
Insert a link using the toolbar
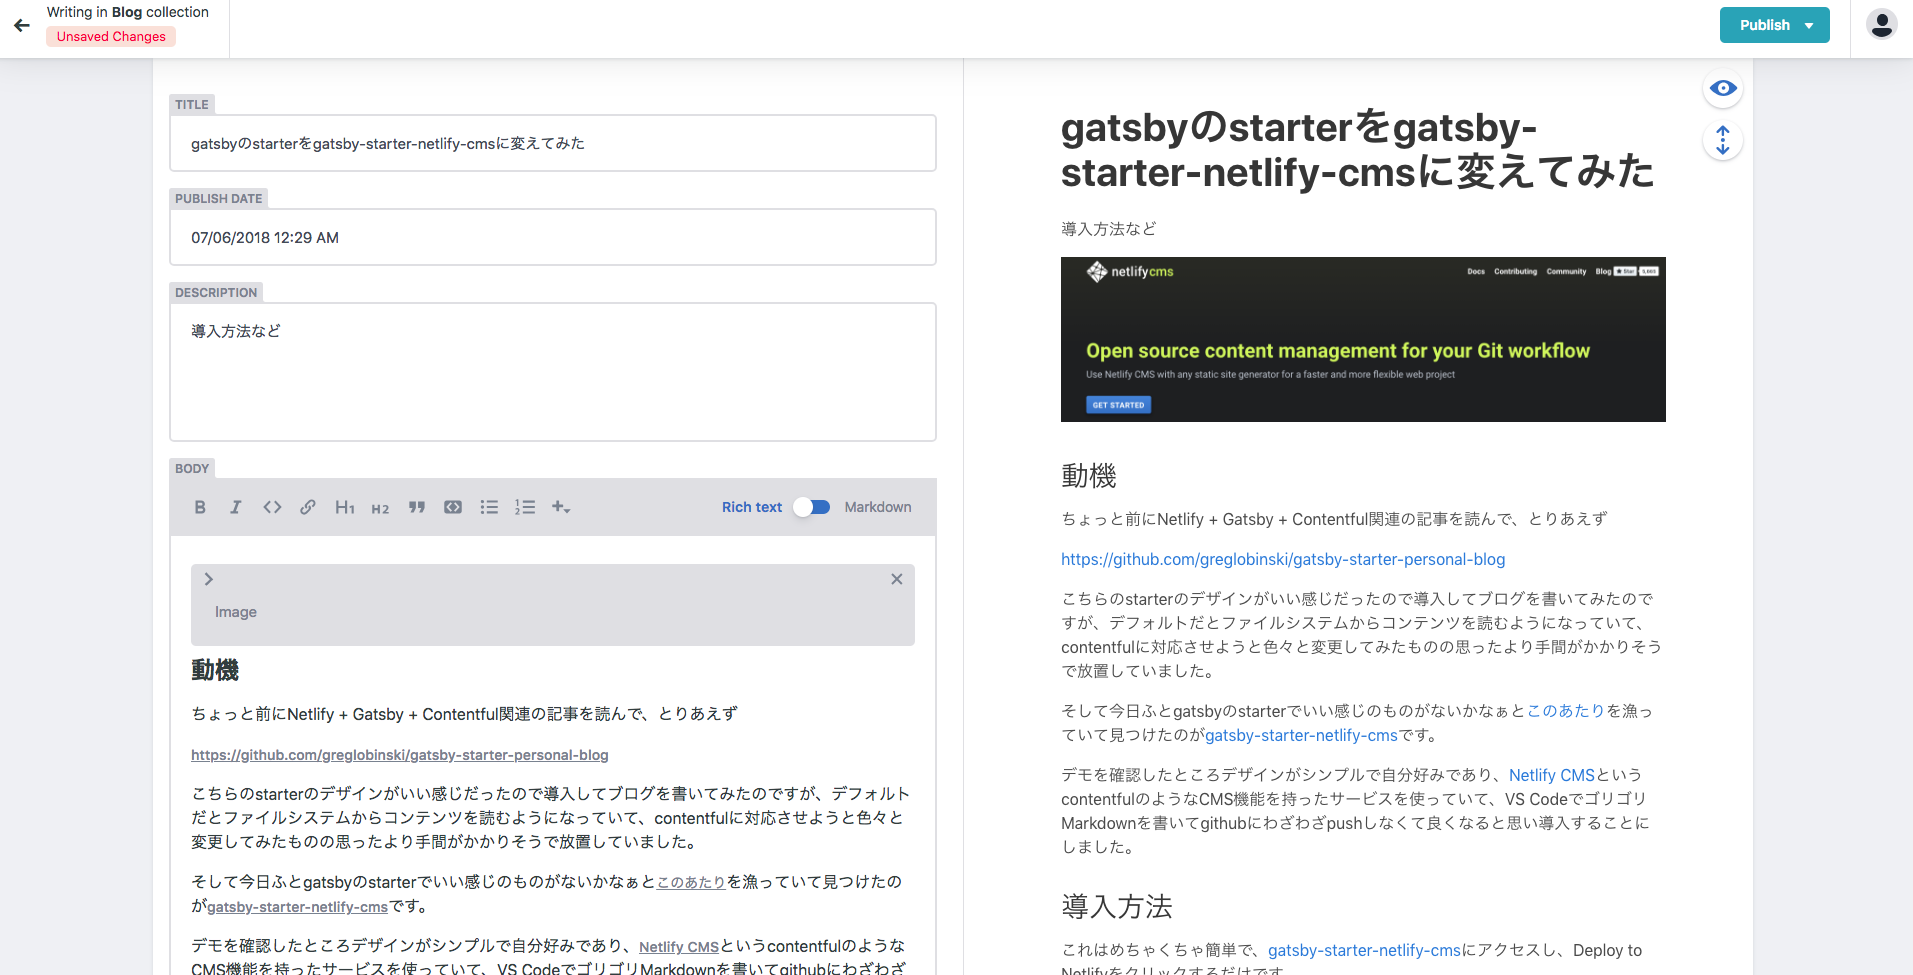(x=308, y=507)
